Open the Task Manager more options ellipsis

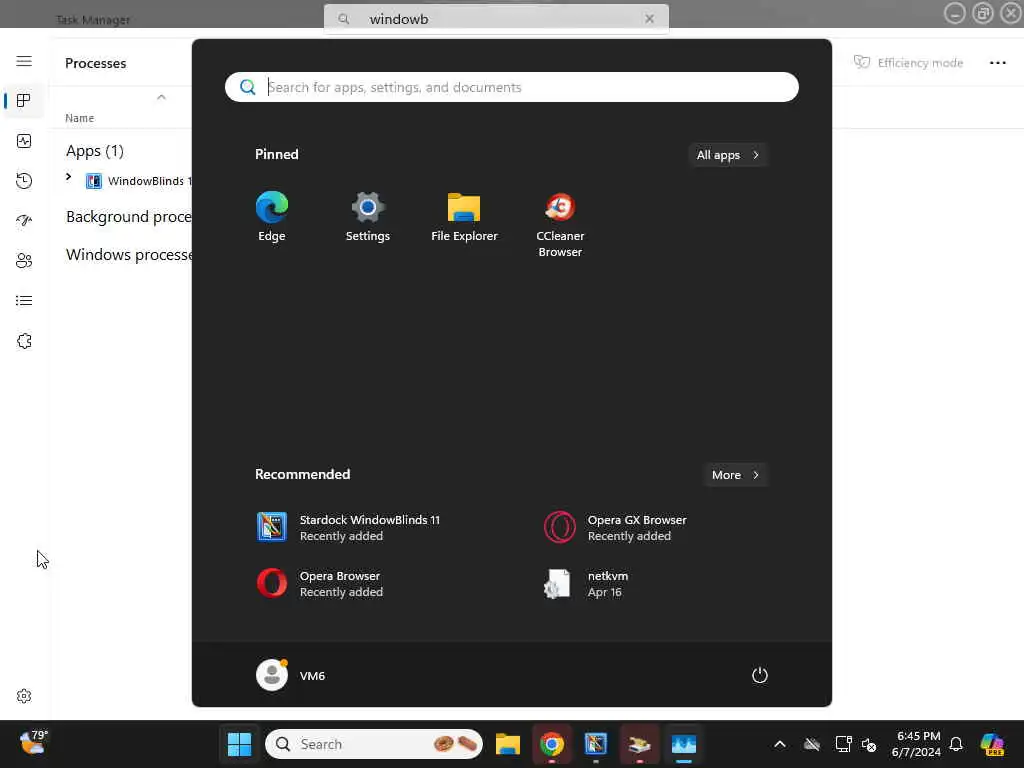(x=997, y=63)
